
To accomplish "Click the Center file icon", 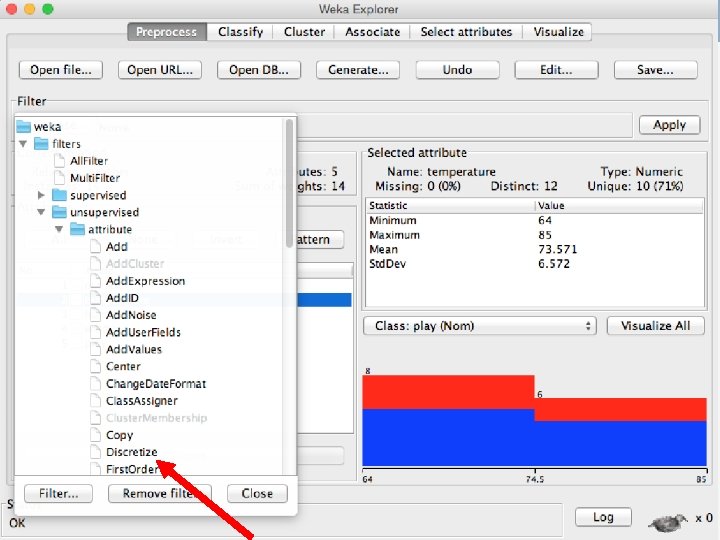I will tap(95, 366).
